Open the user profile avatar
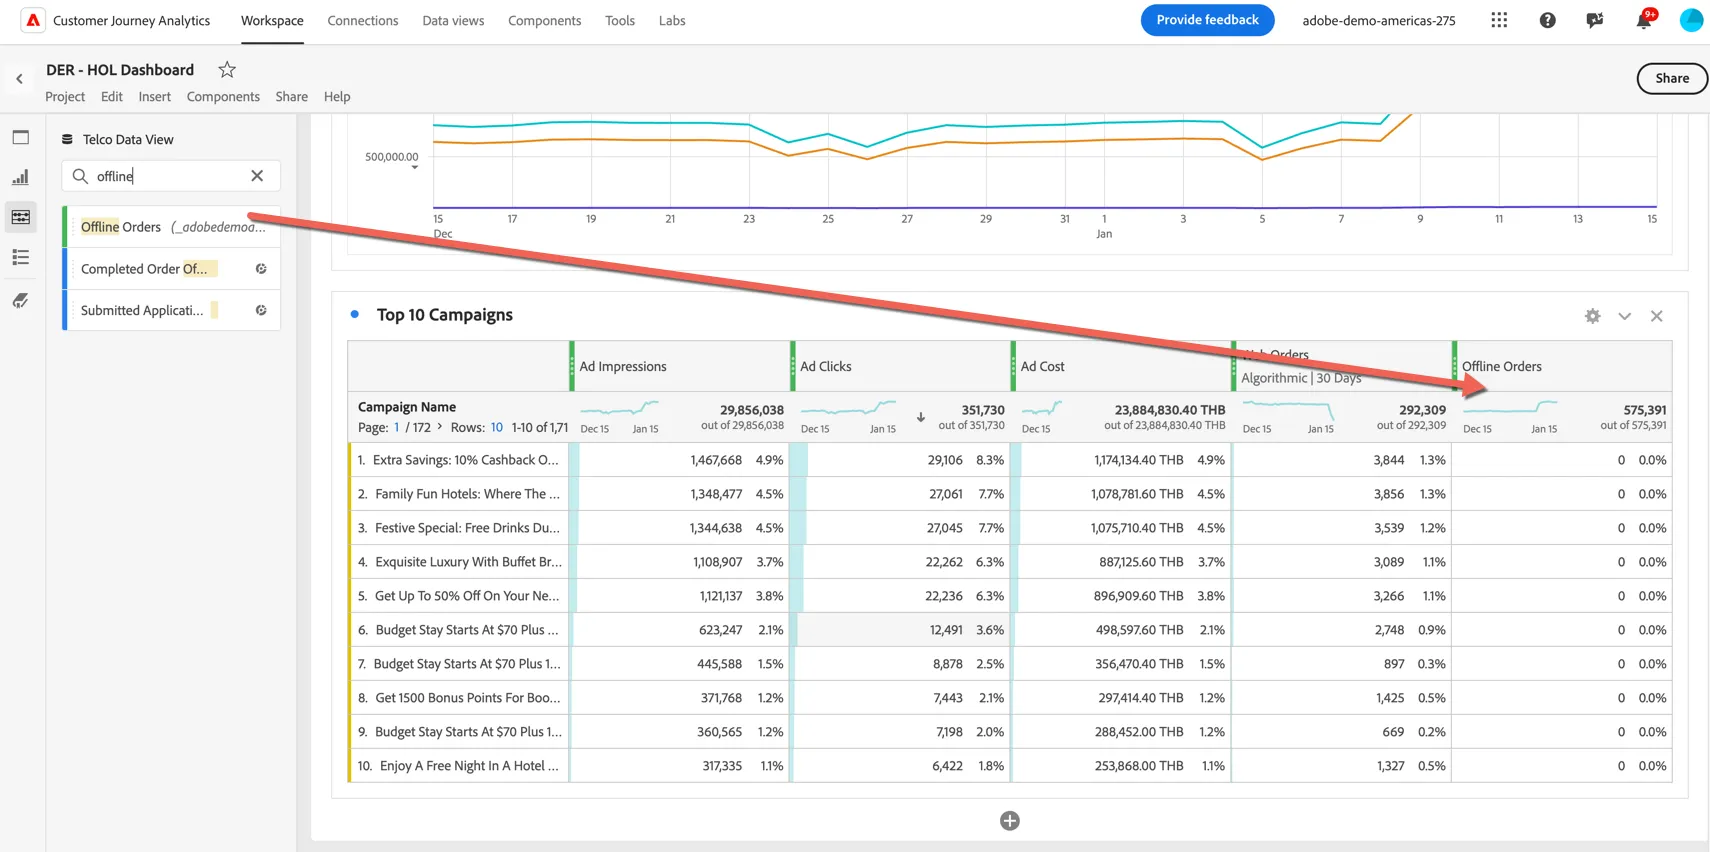1710x852 pixels. click(1691, 20)
